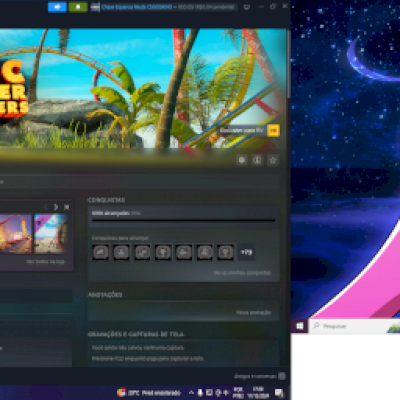
Task: Click the volume speaker tray icon
Action: click(226, 393)
